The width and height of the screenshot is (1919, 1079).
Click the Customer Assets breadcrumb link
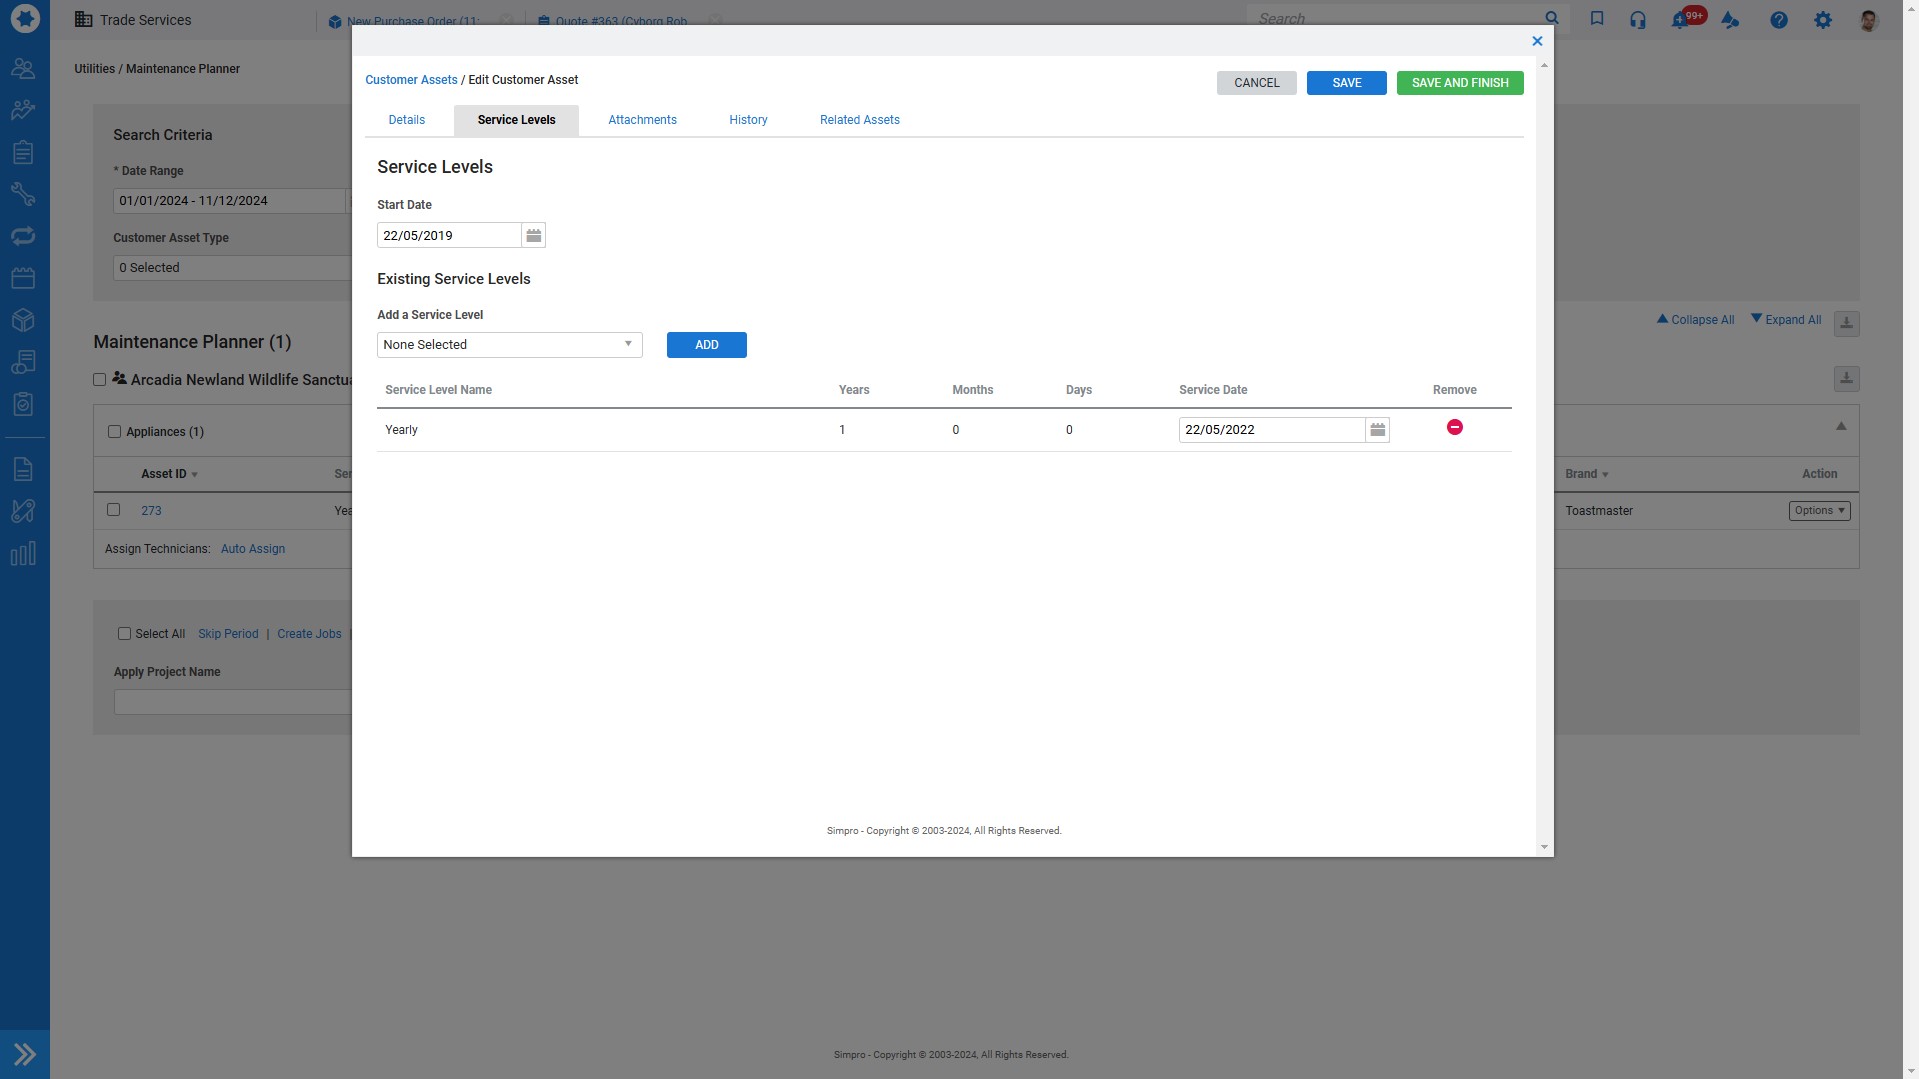pyautogui.click(x=411, y=80)
